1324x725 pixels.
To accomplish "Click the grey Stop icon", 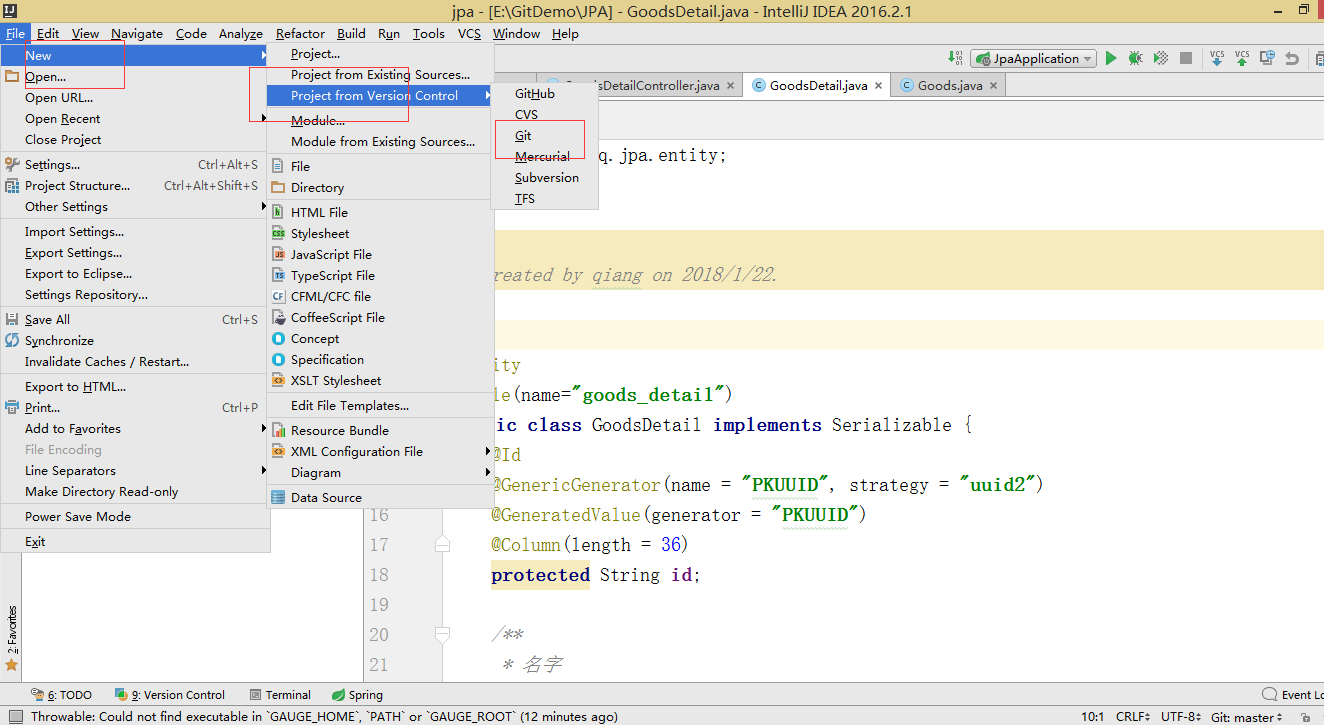I will coord(1186,59).
